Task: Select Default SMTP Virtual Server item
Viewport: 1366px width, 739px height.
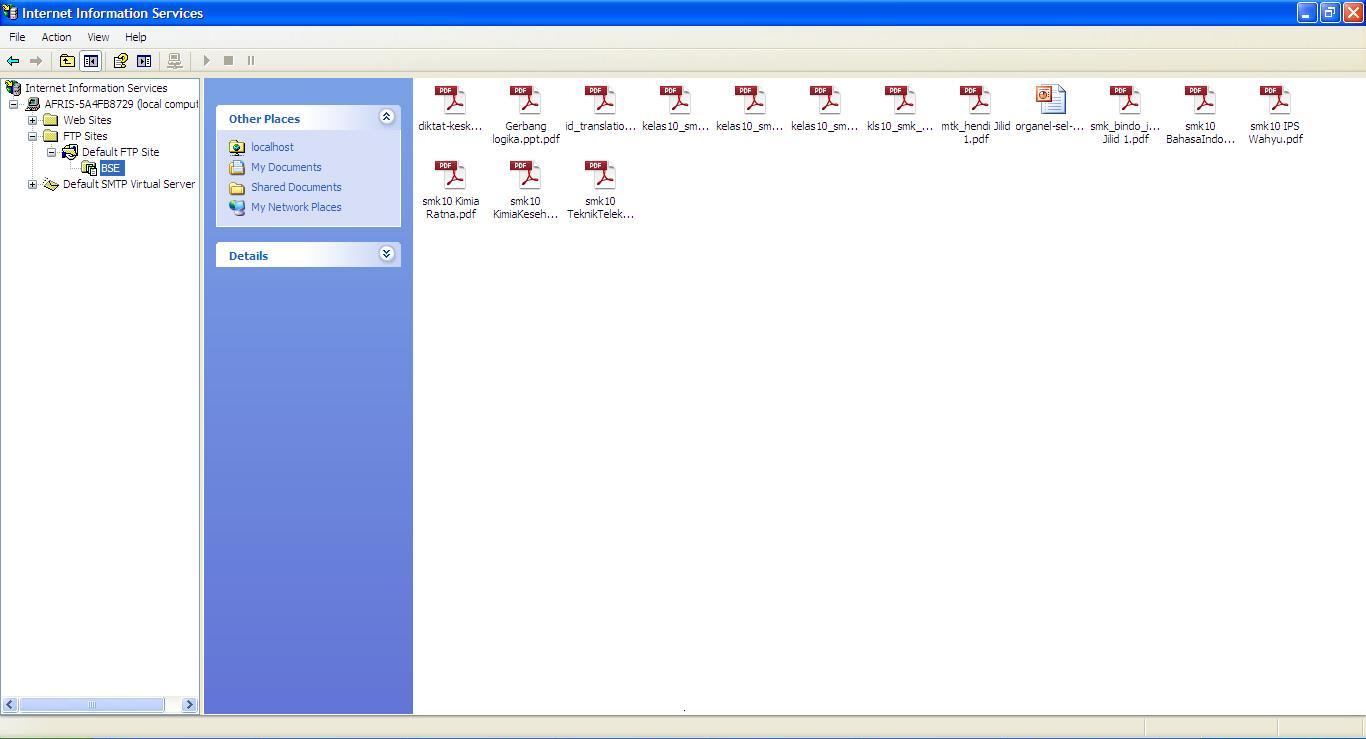Action: [120, 184]
